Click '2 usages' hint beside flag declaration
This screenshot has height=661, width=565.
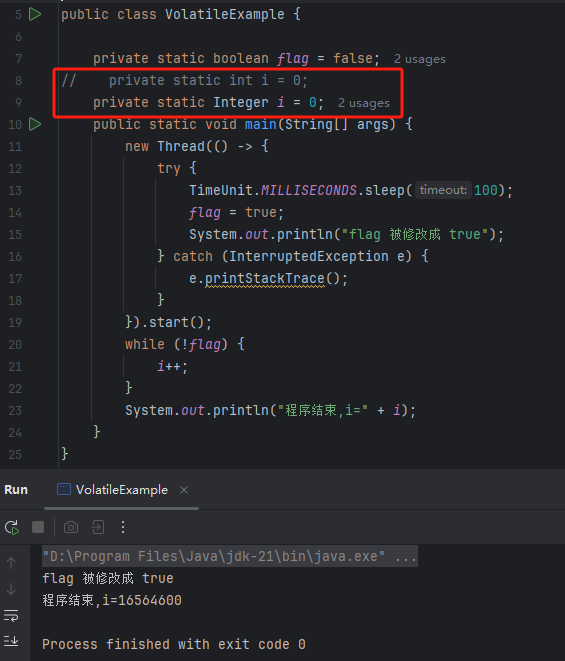click(x=420, y=59)
